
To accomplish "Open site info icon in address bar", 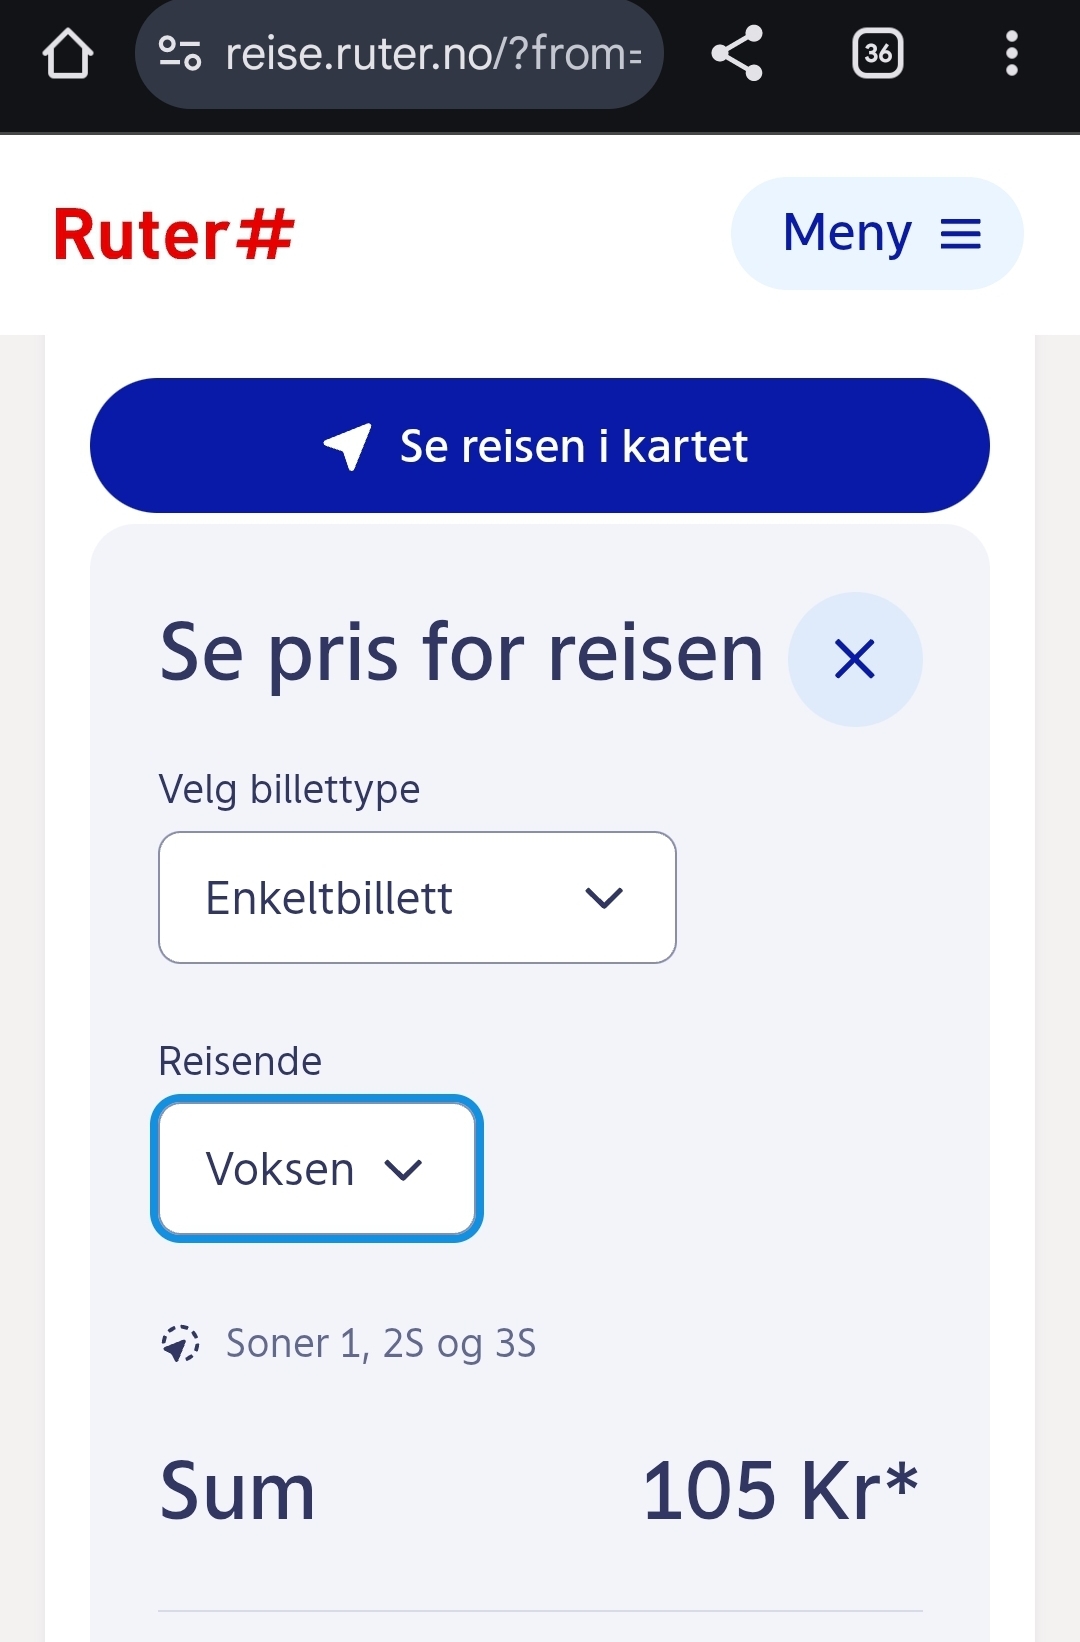I will click(x=180, y=54).
